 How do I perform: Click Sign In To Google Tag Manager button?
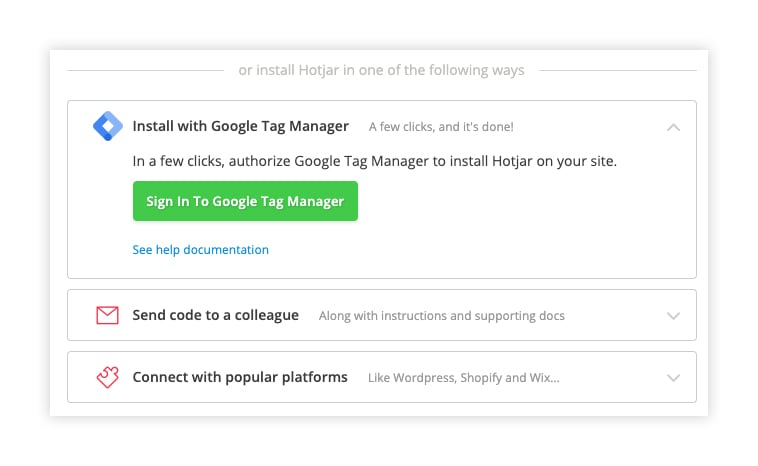[245, 201]
